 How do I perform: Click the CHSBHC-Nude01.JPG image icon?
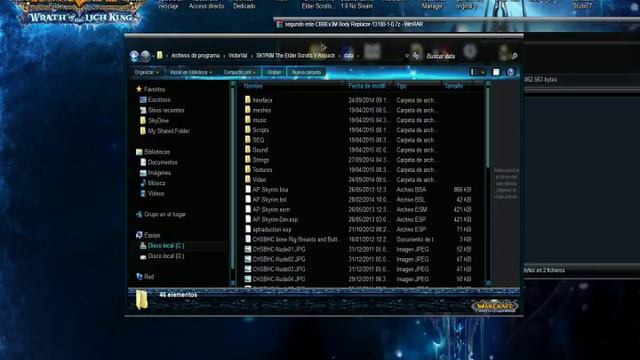[x=248, y=249]
